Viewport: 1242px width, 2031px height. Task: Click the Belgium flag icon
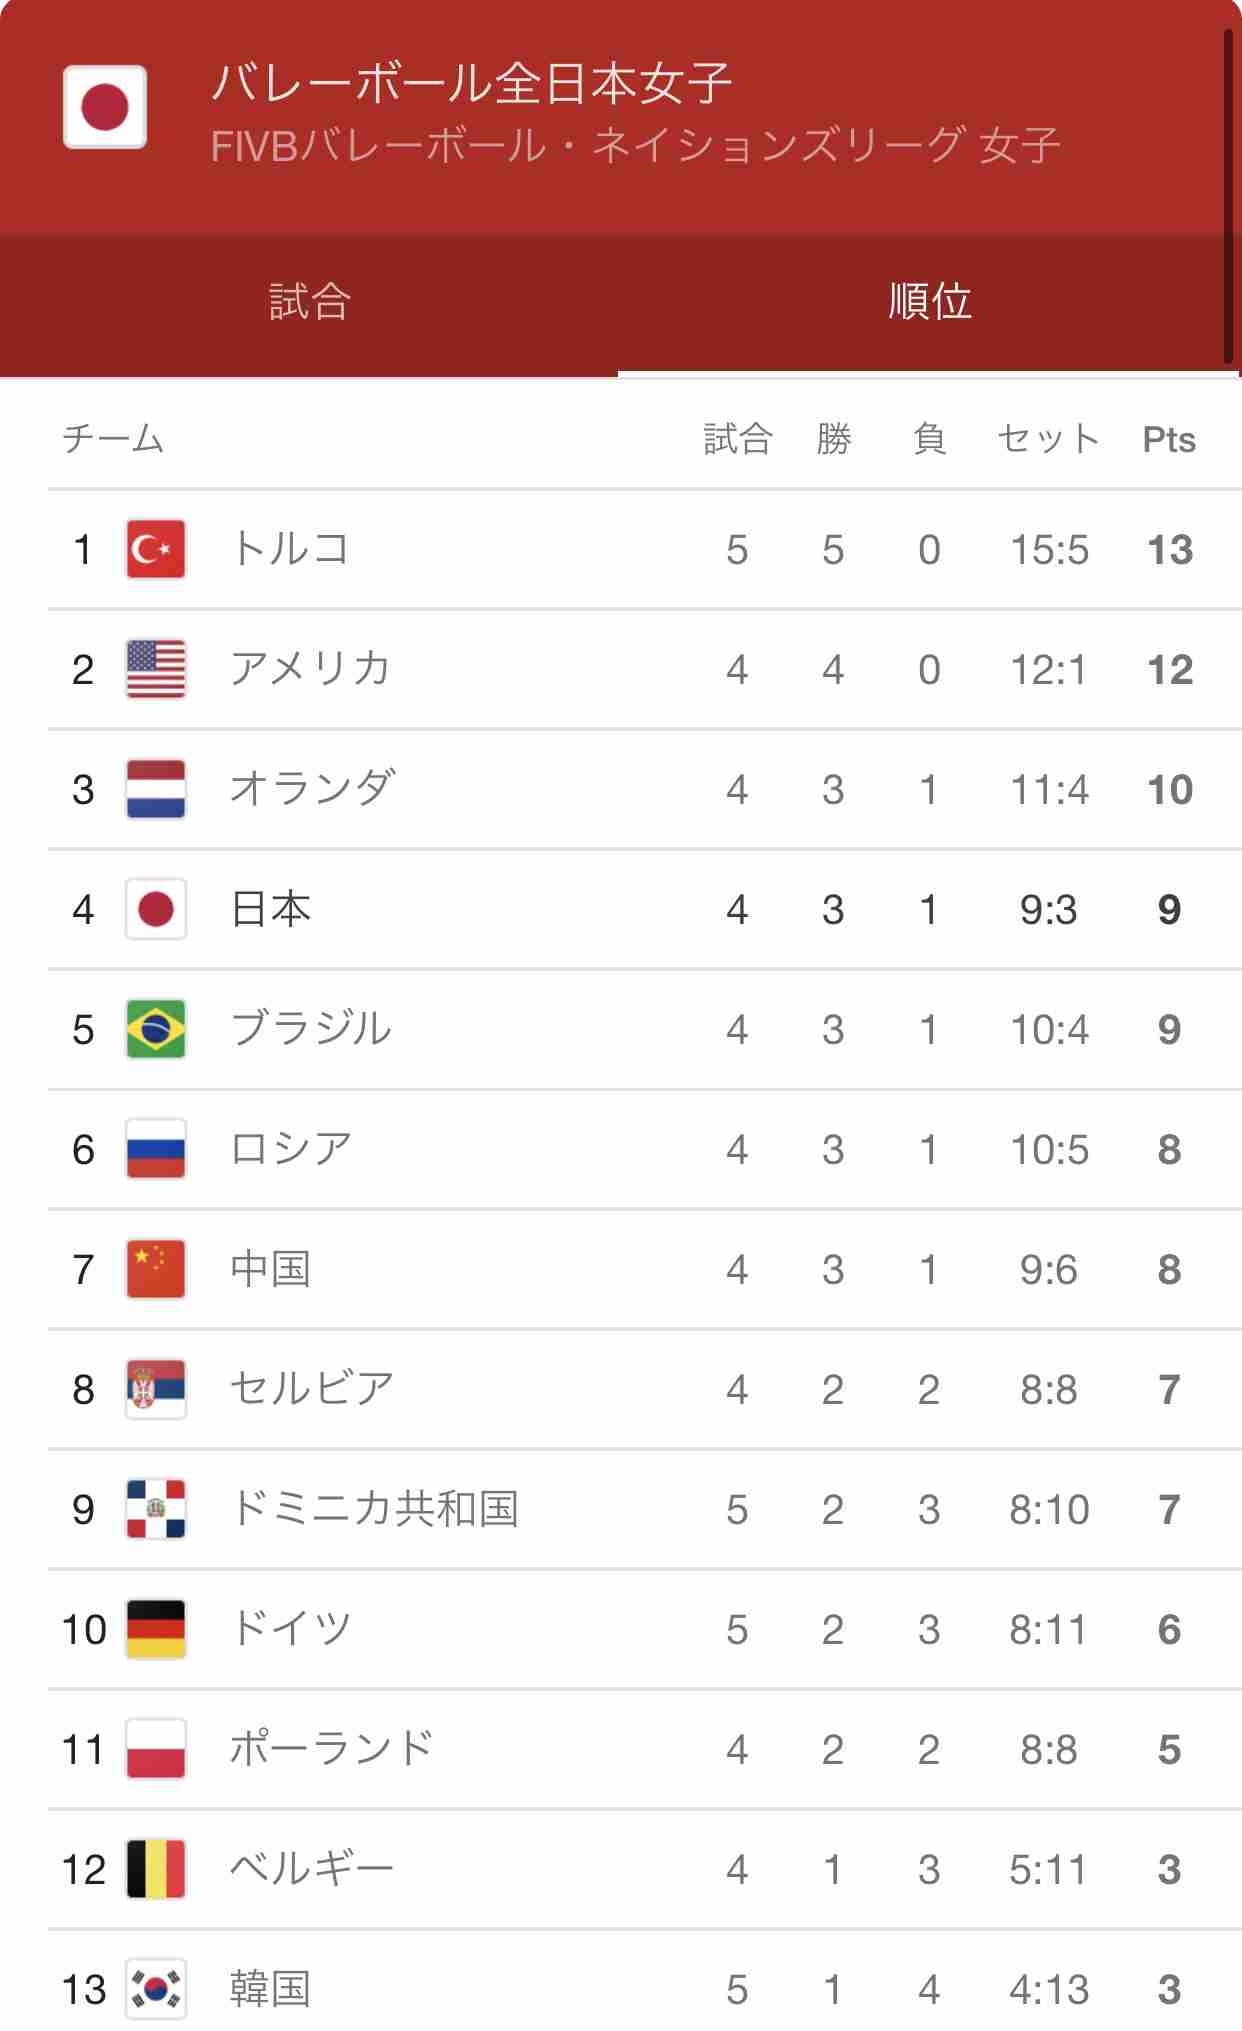pyautogui.click(x=156, y=1869)
